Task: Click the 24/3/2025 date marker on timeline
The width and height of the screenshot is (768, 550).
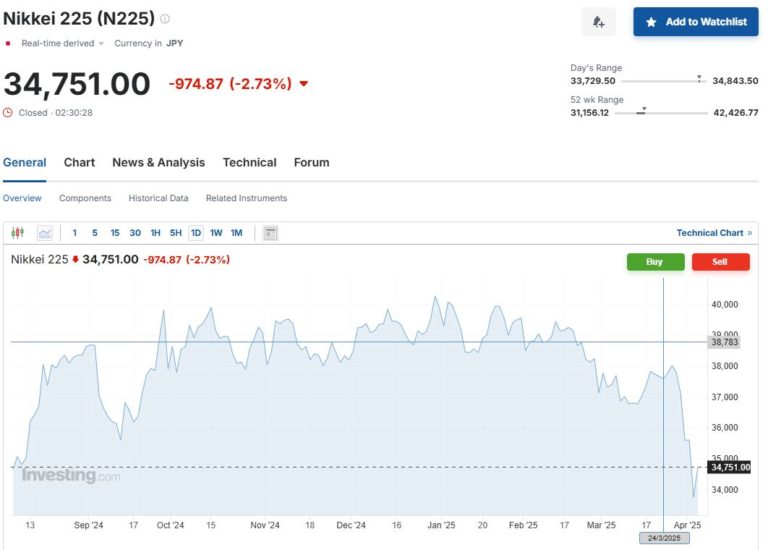Action: coord(664,538)
